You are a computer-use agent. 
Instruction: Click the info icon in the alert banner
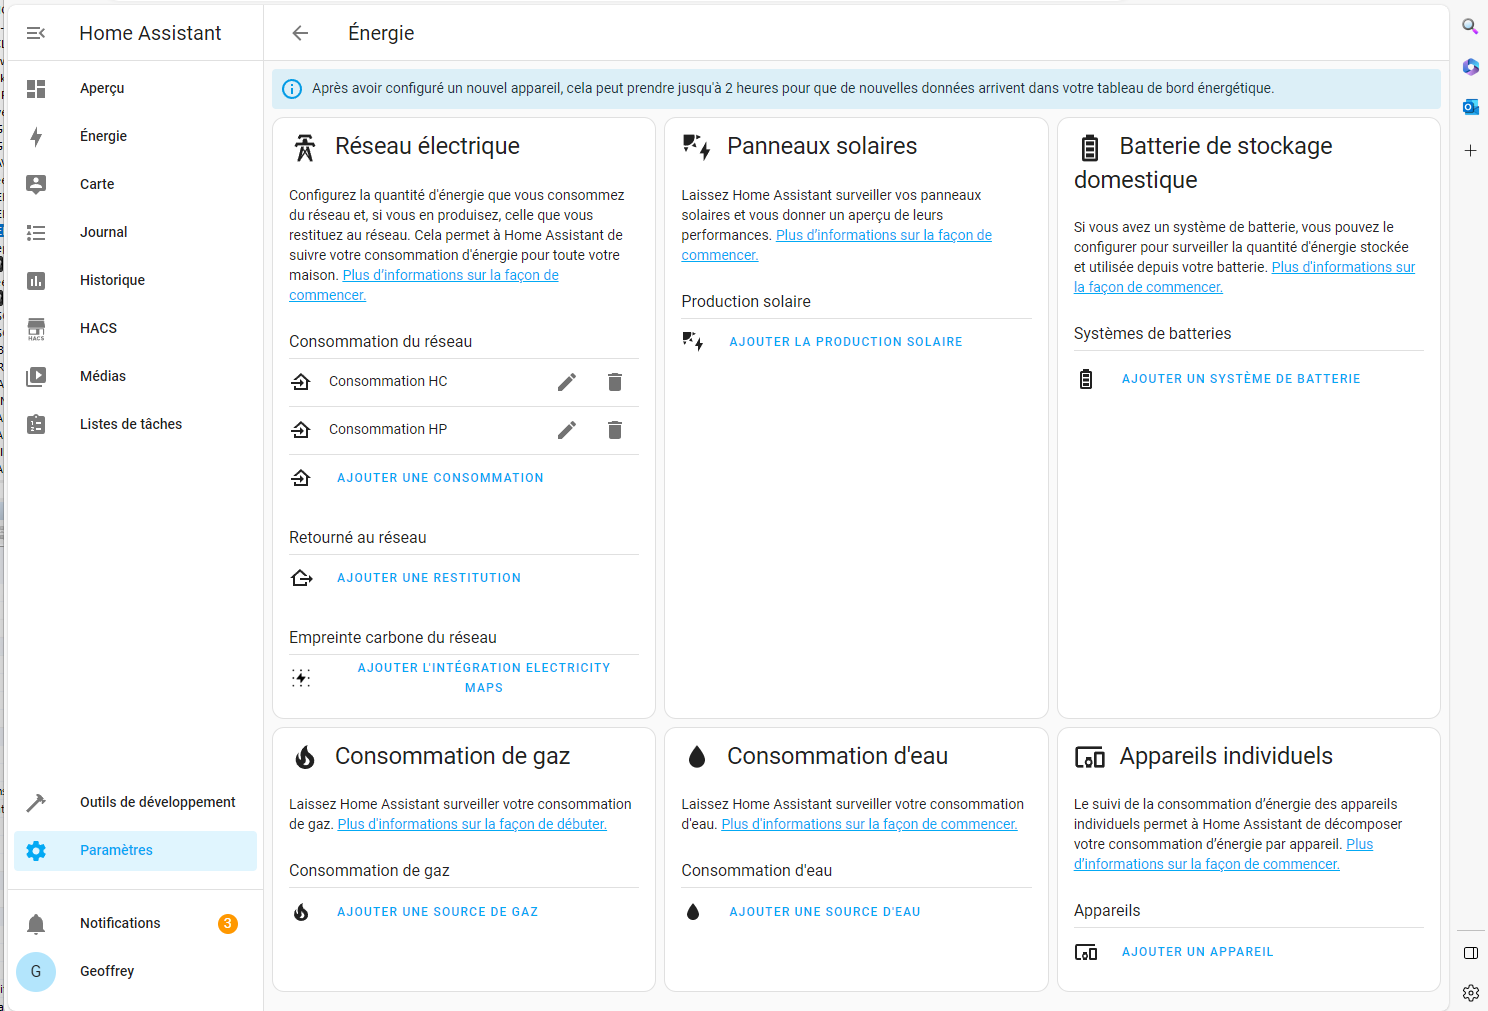[292, 89]
